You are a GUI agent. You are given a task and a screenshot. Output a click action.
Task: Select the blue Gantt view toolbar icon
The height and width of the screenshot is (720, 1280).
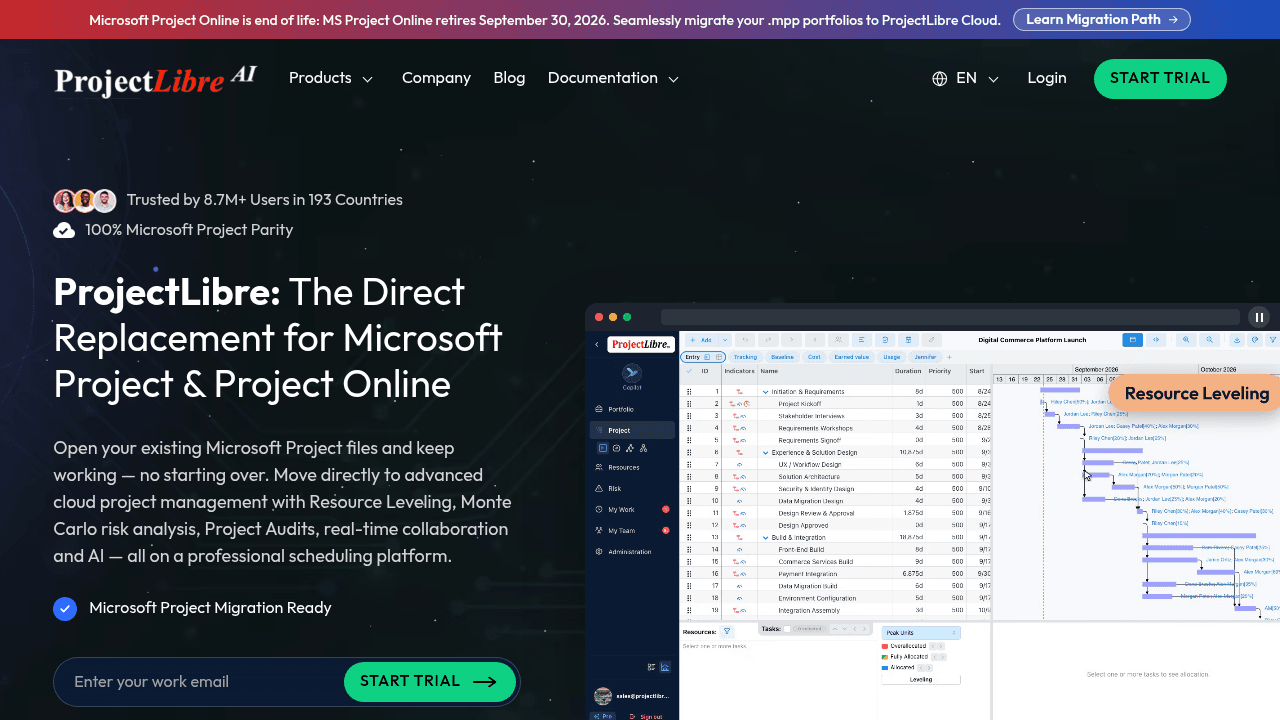click(x=1132, y=340)
